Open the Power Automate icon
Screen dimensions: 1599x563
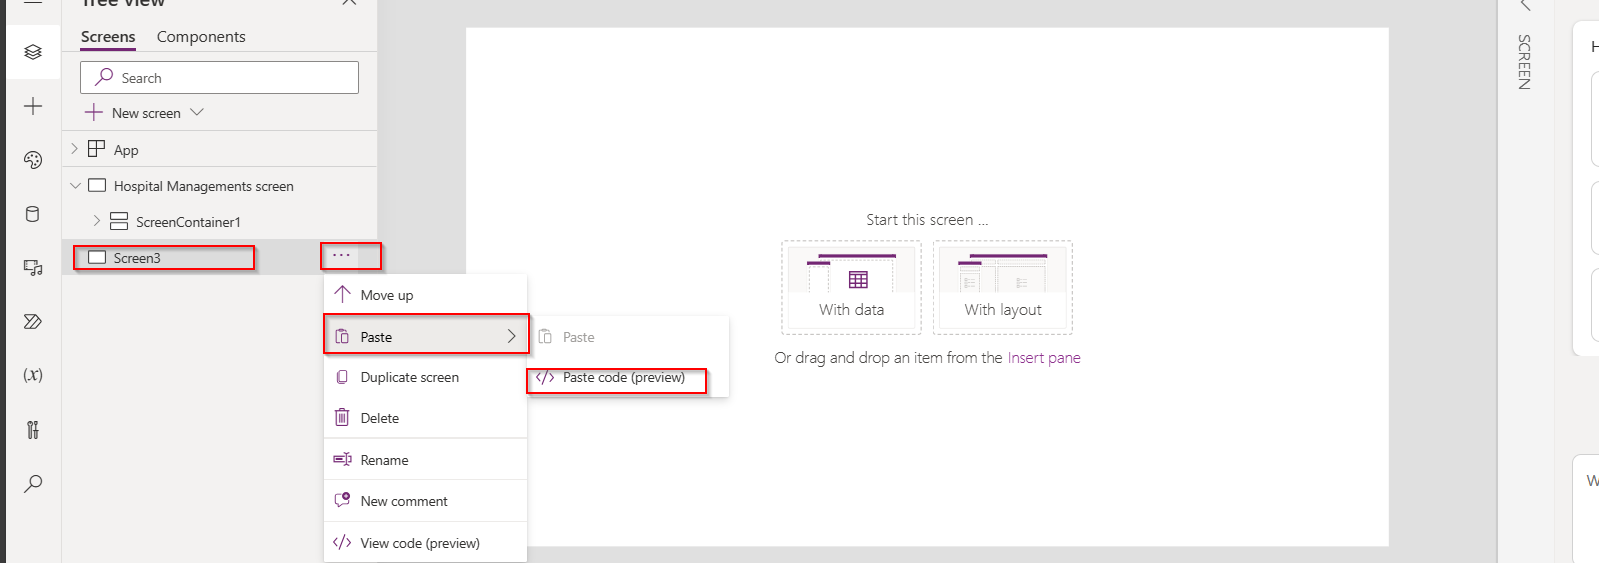pyautogui.click(x=33, y=322)
